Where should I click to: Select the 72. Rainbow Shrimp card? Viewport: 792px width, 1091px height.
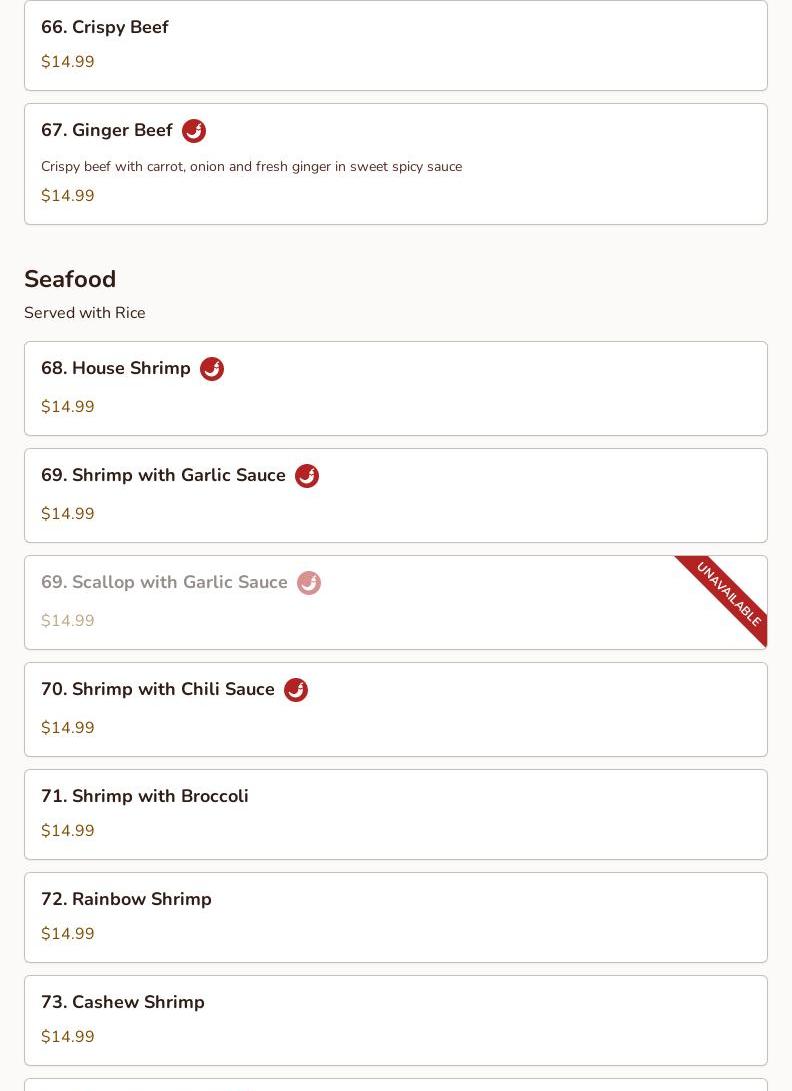click(x=126, y=899)
